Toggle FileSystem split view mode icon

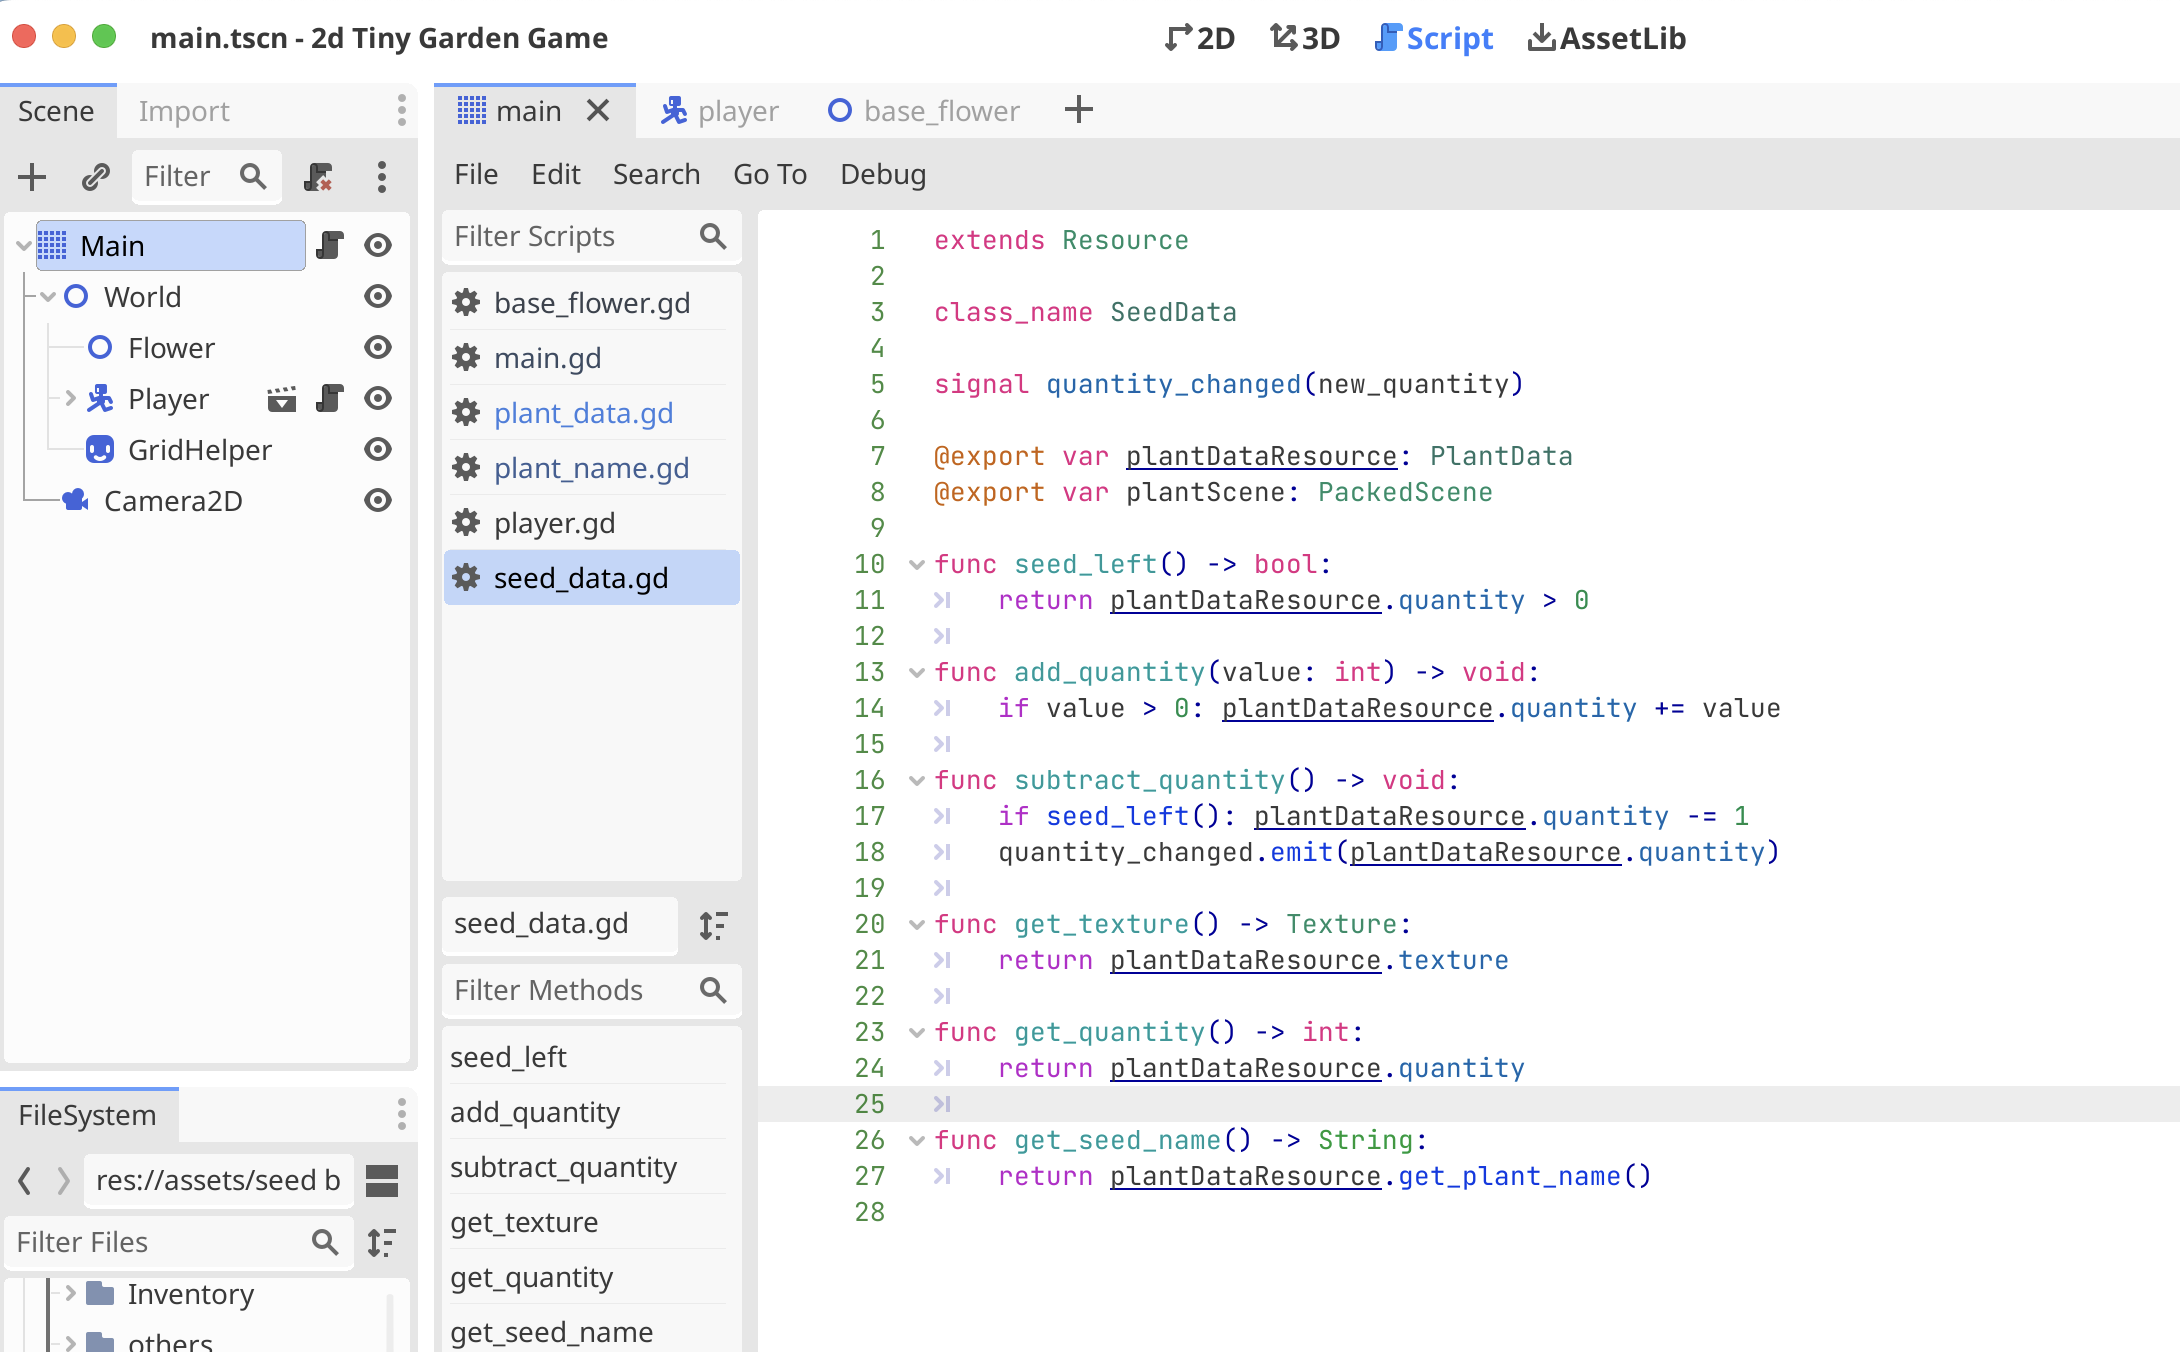[382, 1181]
